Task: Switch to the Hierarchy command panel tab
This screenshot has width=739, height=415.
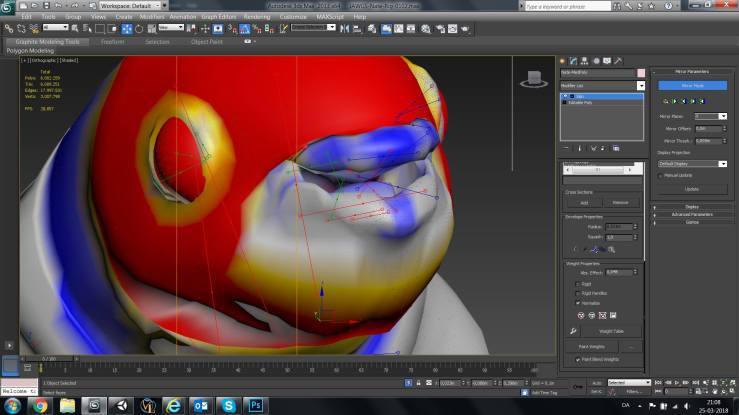Action: click(584, 61)
